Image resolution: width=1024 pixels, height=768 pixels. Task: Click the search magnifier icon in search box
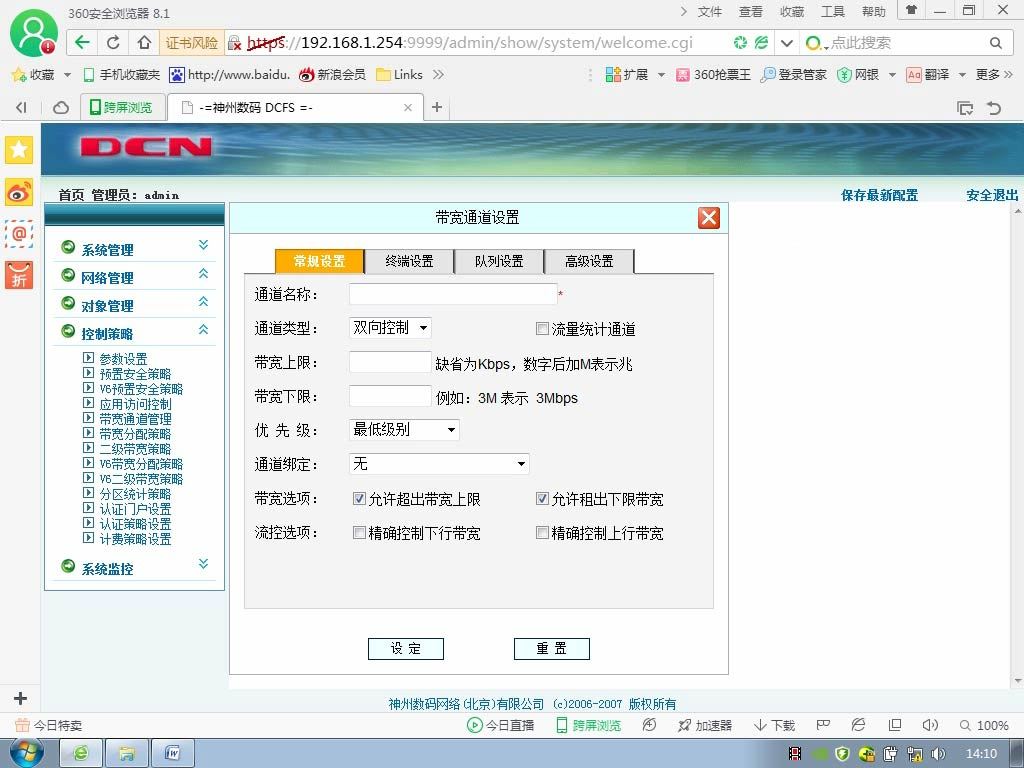coord(995,43)
